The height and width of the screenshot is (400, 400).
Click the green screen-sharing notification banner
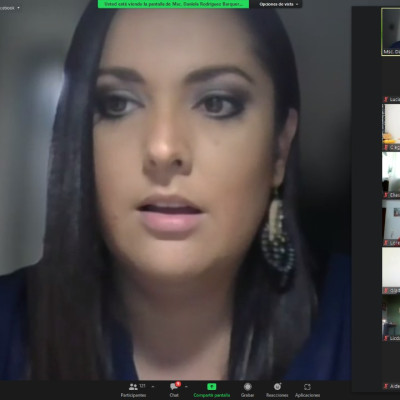(x=173, y=4)
